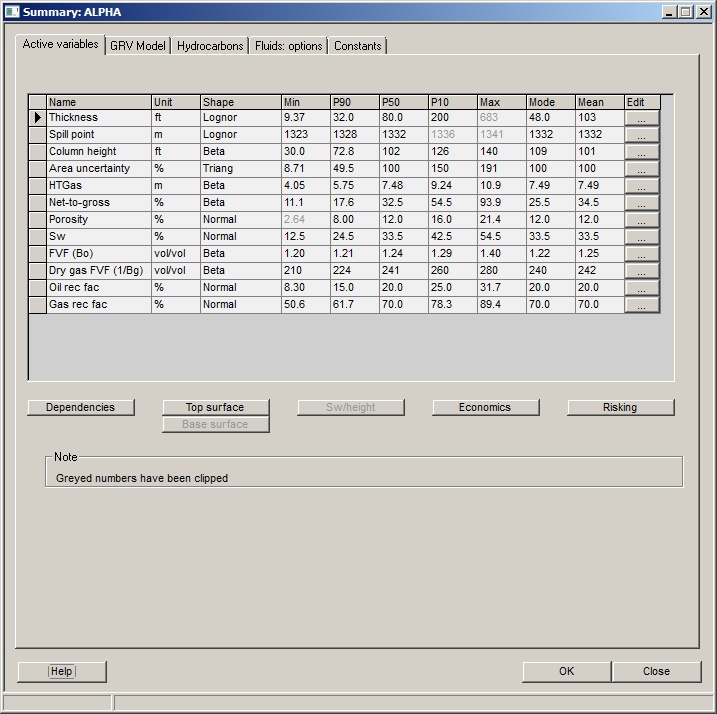Image resolution: width=717 pixels, height=714 pixels.
Task: Select the Fluids: options tab
Action: [288, 46]
